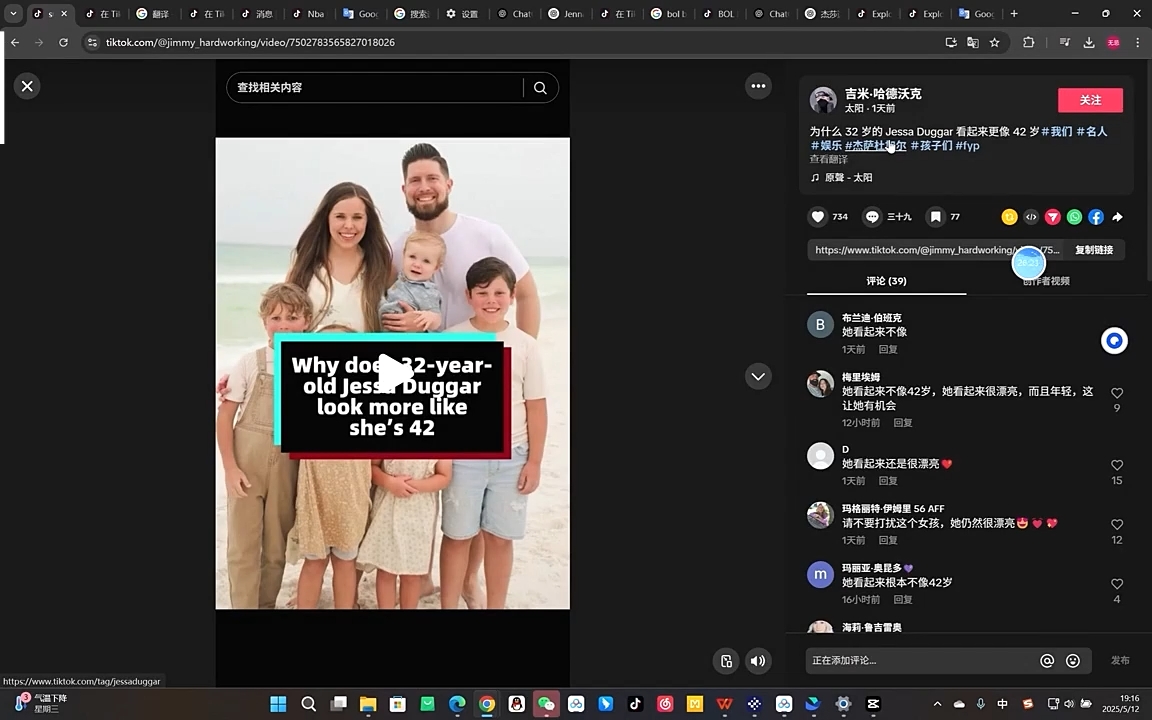The width and height of the screenshot is (1152, 720).
Task: Toggle the auto-scroll mode icon
Action: click(726, 660)
